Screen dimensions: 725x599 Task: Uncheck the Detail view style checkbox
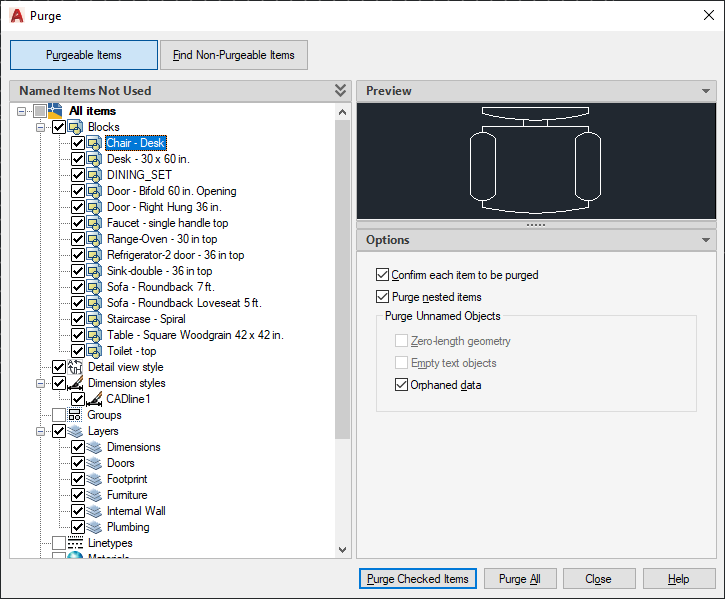[x=59, y=367]
